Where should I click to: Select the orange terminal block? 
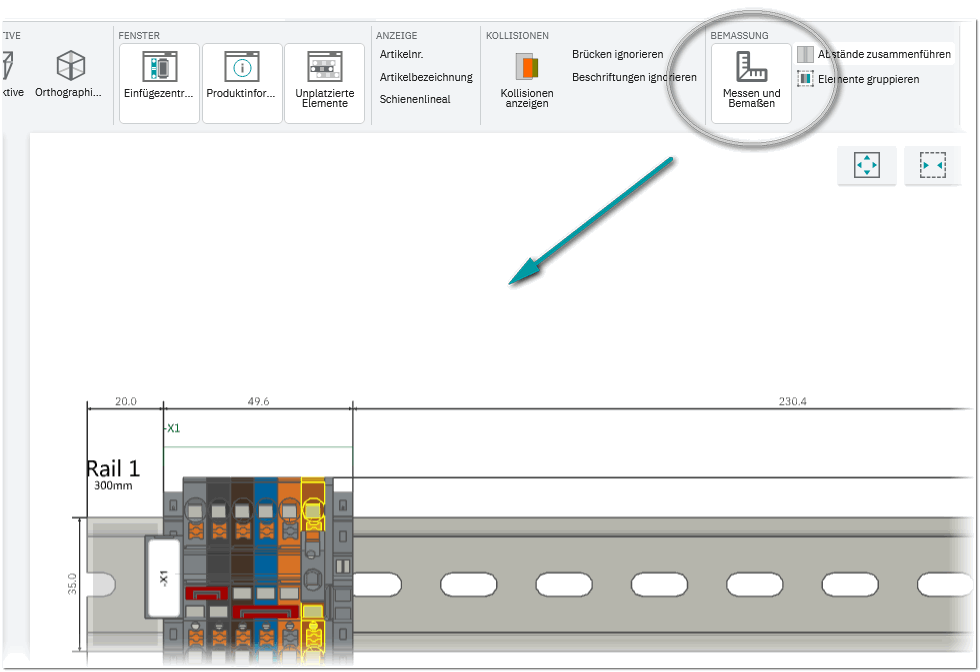coord(289,570)
